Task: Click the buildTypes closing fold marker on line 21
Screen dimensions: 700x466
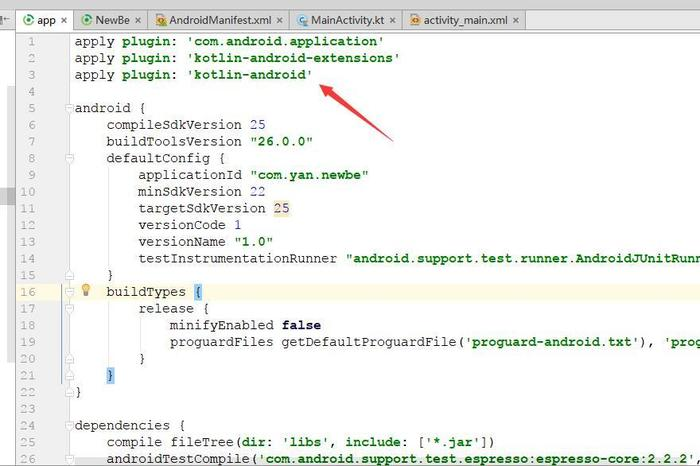Action: pyautogui.click(x=69, y=375)
